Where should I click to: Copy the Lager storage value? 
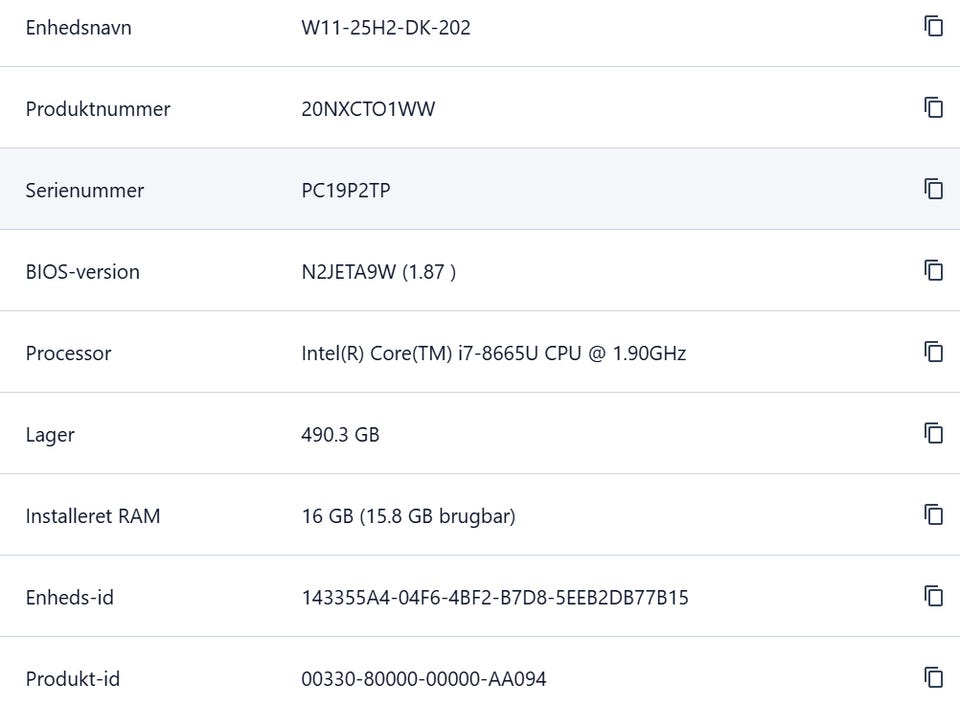[x=933, y=434]
